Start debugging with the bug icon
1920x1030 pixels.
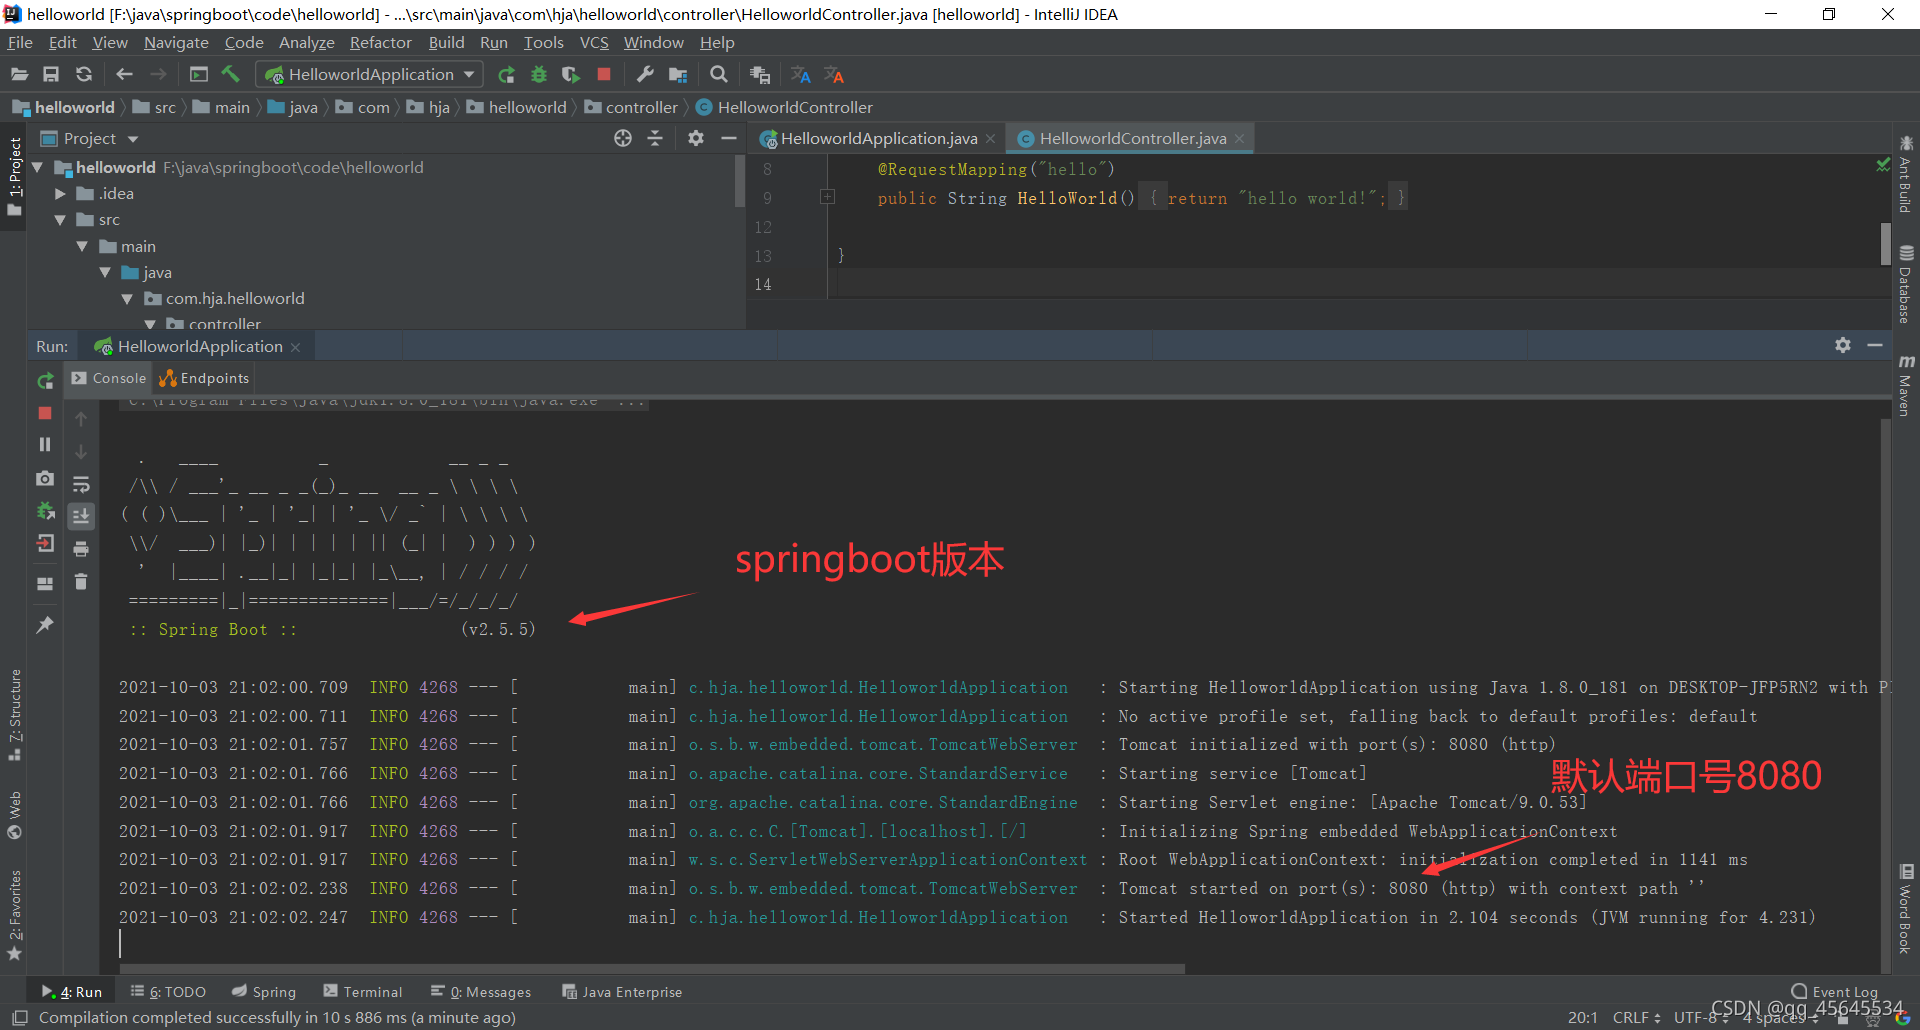[539, 75]
